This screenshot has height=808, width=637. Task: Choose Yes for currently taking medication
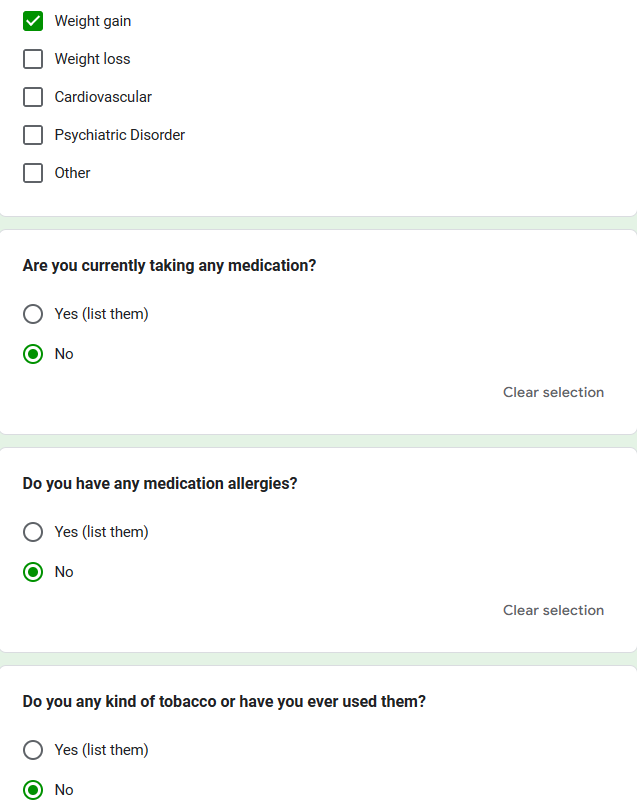pos(33,314)
